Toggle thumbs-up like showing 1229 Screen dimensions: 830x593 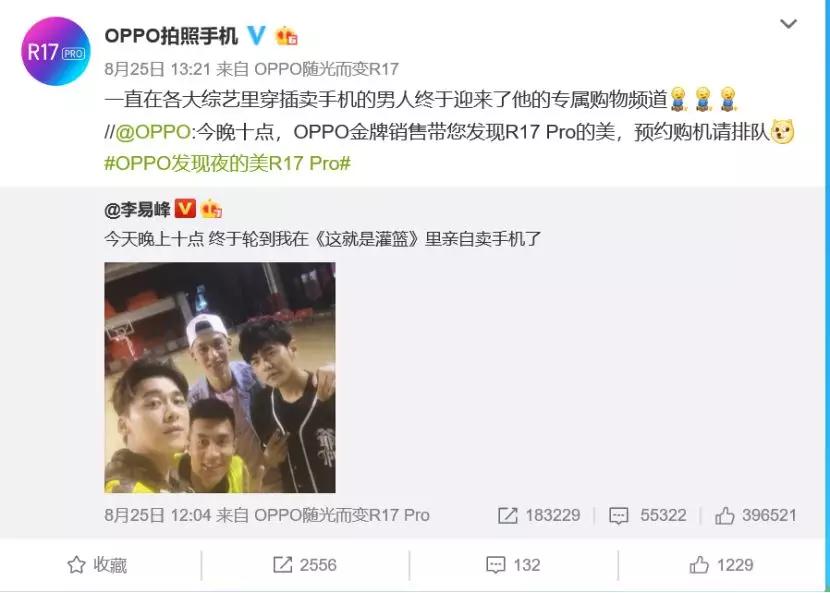721,565
